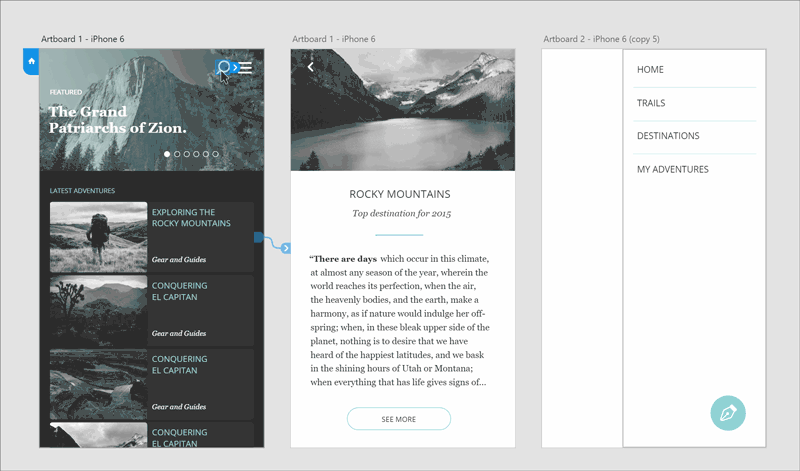Viewport: 800px width, 471px height.
Task: Click the back chevron on Rocky Mountains screen
Action: pyautogui.click(x=310, y=67)
